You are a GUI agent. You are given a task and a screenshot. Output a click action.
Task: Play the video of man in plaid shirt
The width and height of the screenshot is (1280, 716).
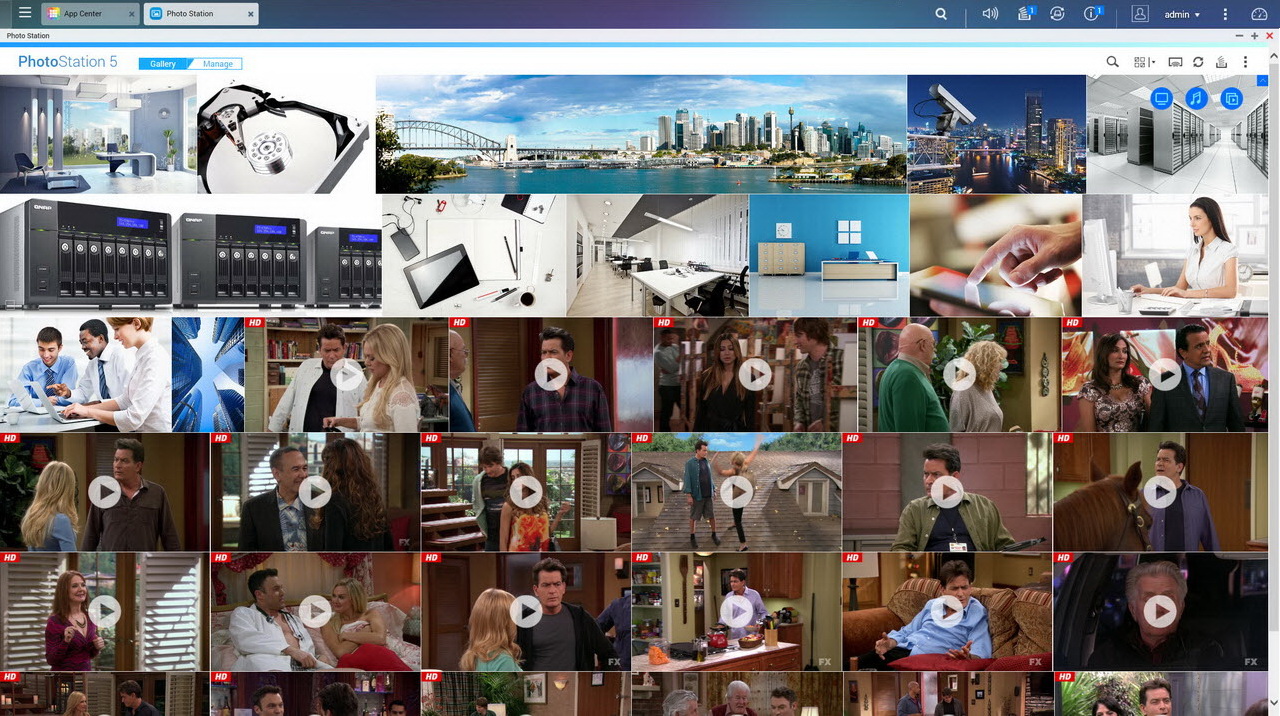551,375
